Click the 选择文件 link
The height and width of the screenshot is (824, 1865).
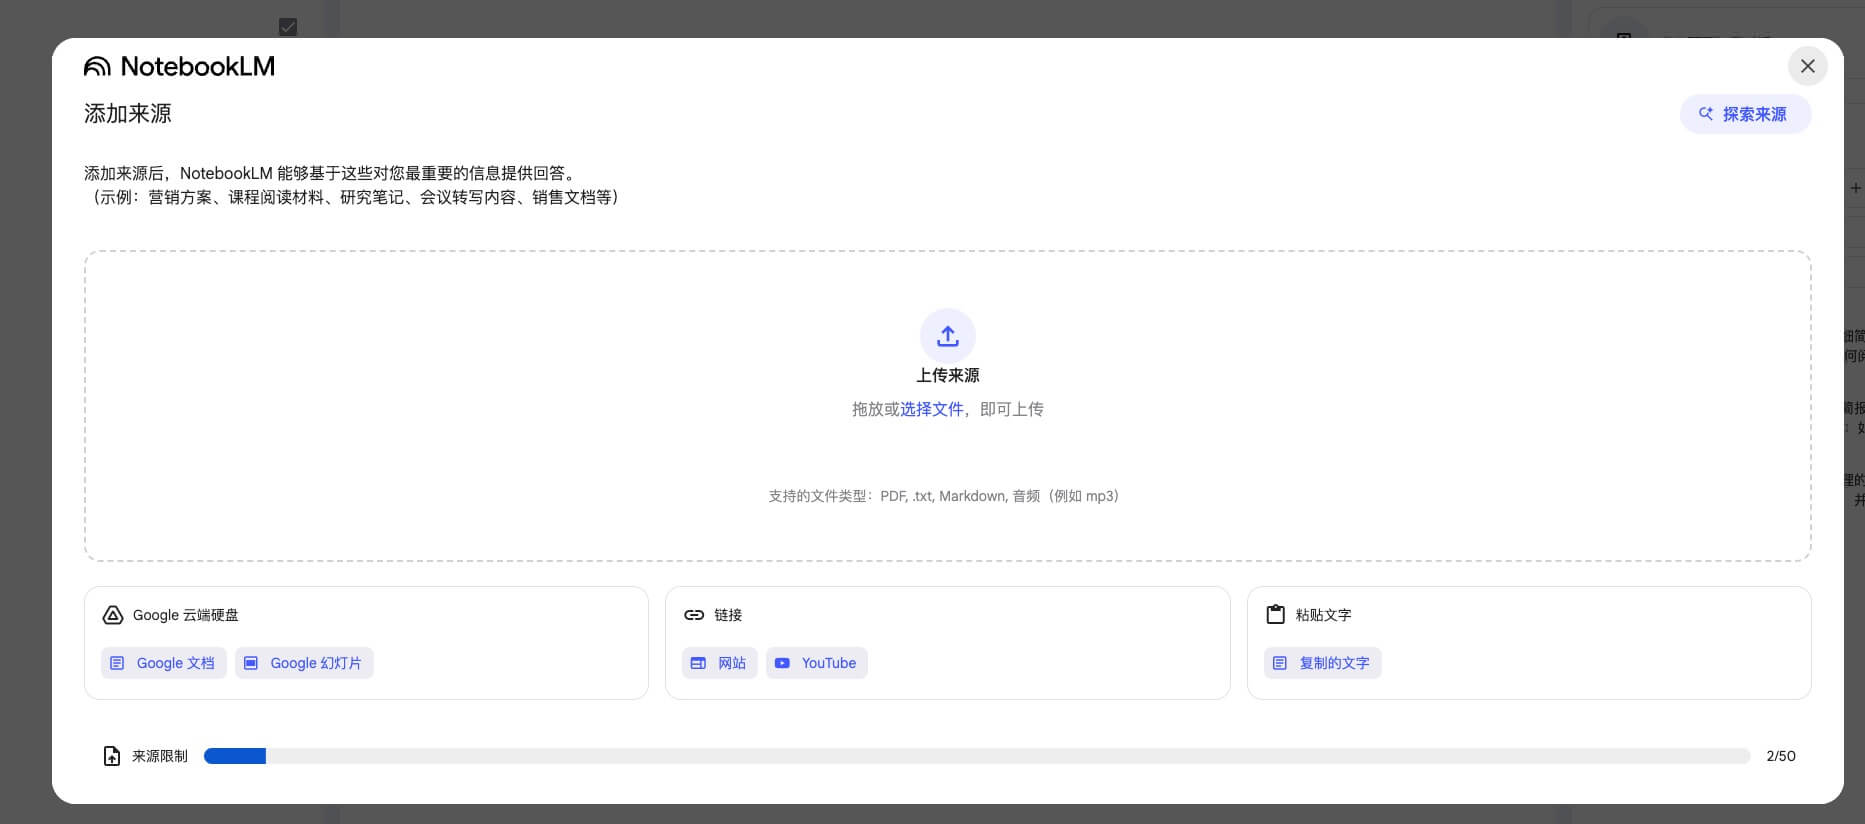tap(931, 409)
